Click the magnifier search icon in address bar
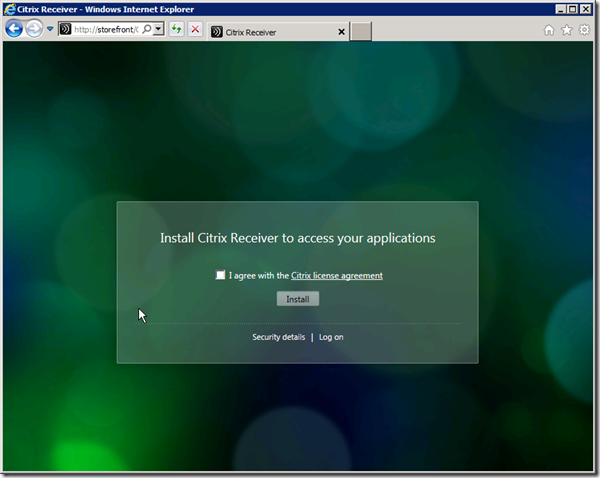Image resolution: width=600 pixels, height=478 pixels. (147, 29)
